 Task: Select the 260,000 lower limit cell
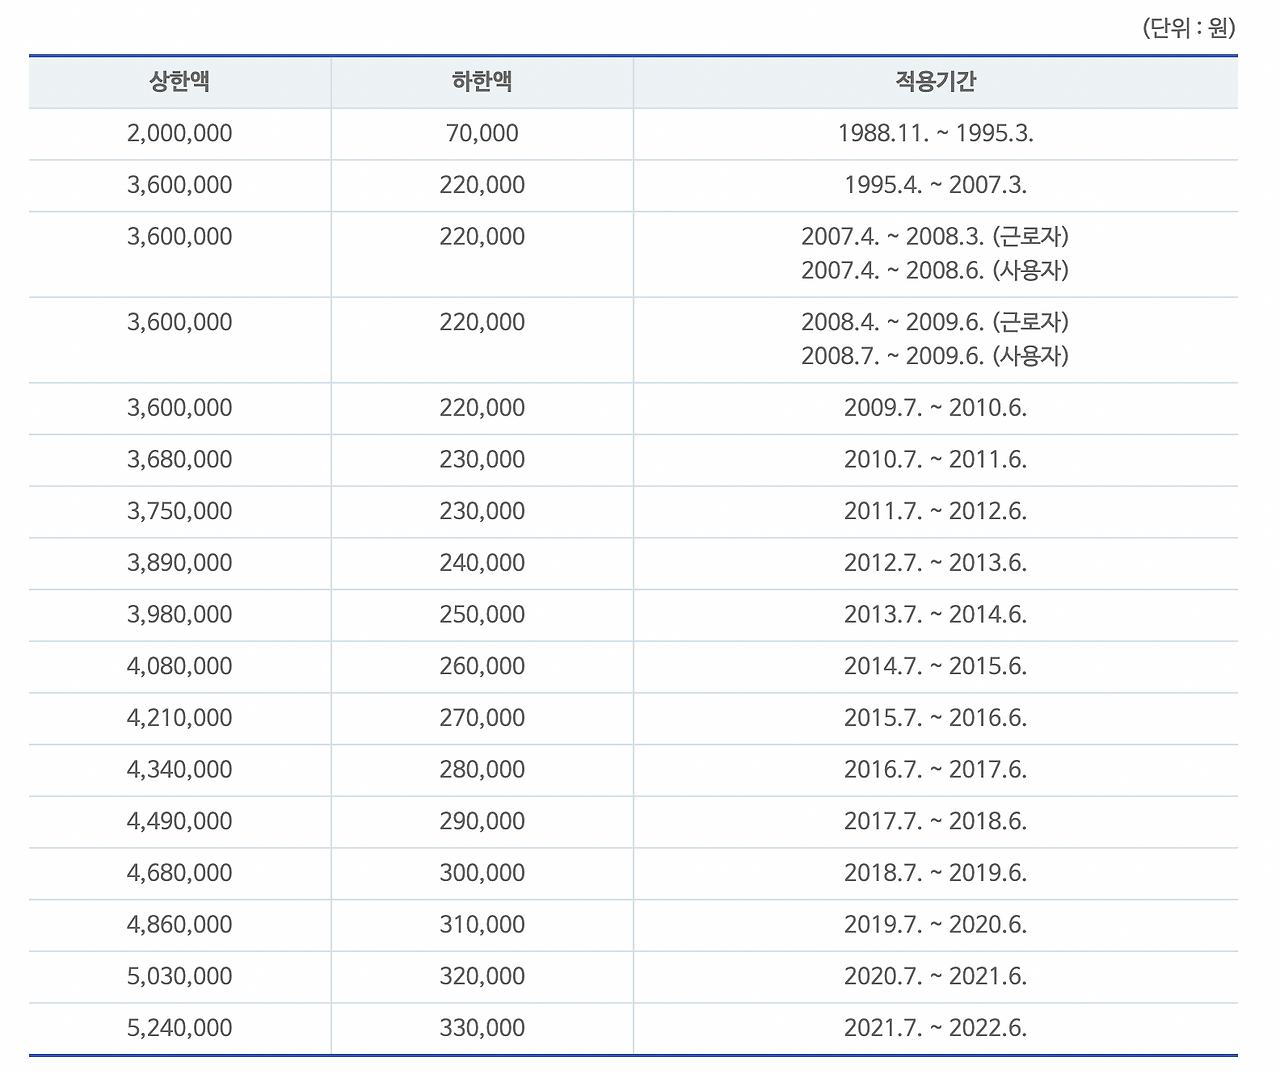(x=481, y=666)
